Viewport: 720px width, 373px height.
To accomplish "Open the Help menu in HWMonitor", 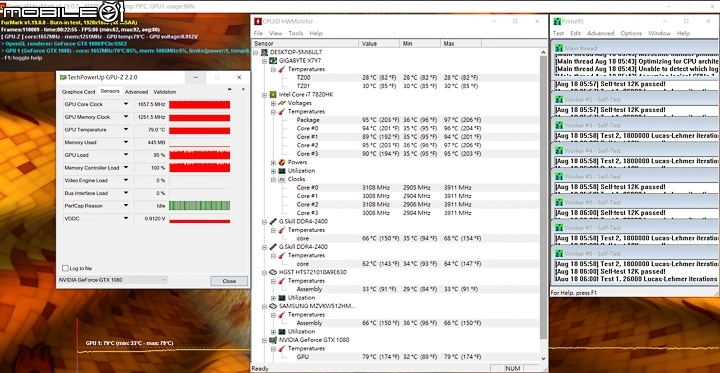I will pyautogui.click(x=316, y=33).
